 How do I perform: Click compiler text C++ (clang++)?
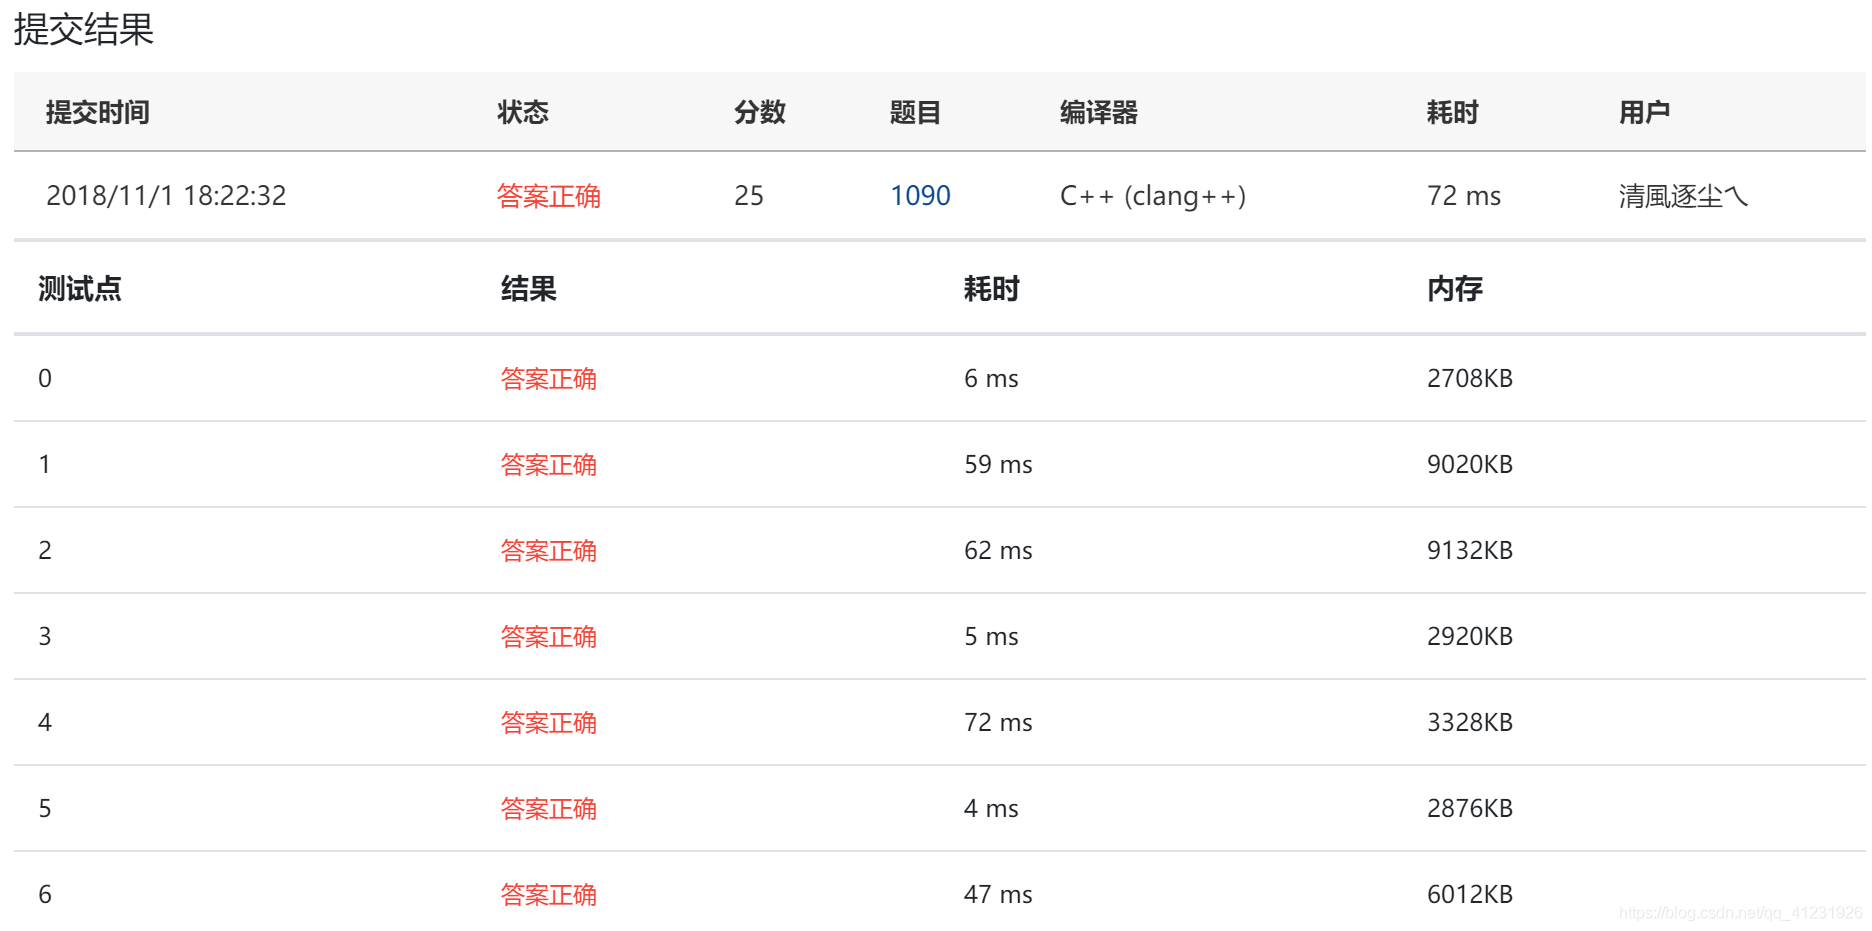point(1153,196)
